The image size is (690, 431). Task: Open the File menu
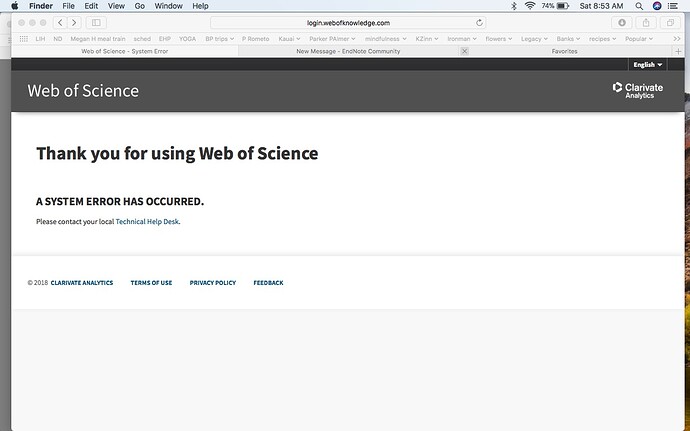pyautogui.click(x=68, y=6)
